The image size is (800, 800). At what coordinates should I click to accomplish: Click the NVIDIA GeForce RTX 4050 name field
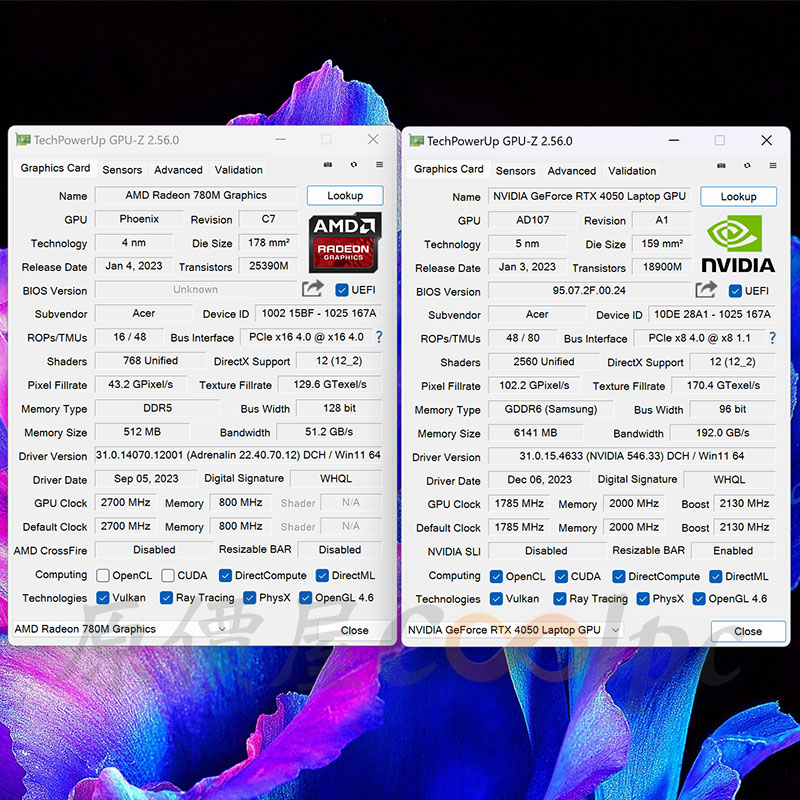tap(589, 196)
